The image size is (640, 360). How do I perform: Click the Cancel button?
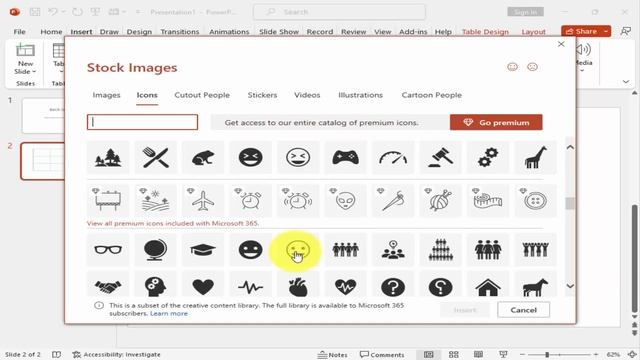523,310
